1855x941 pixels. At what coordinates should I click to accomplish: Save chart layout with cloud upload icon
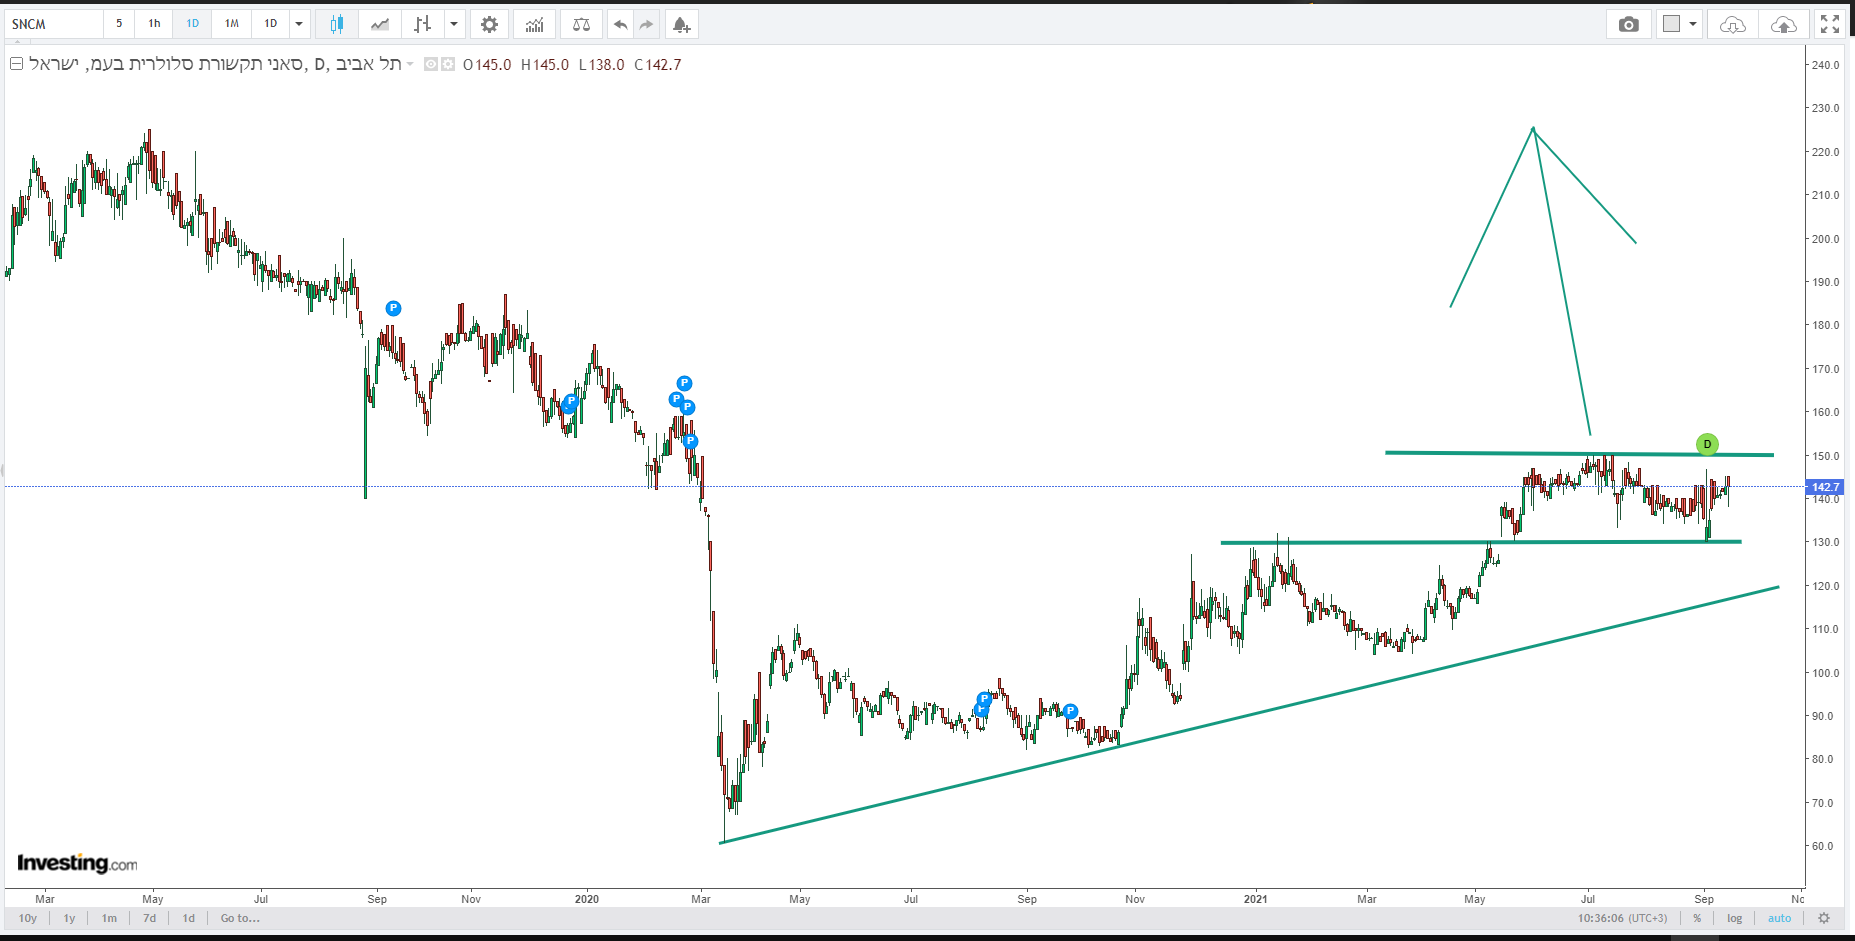point(1783,24)
